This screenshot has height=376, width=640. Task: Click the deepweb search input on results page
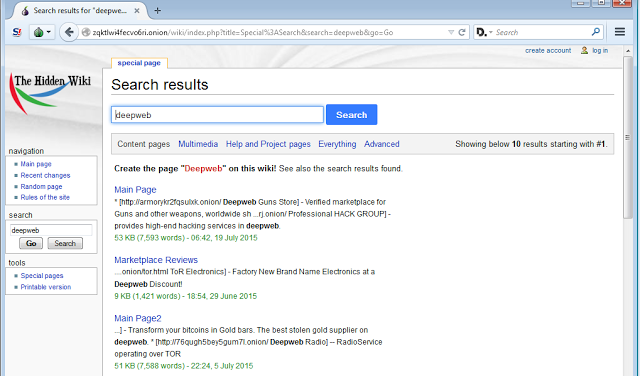pos(218,115)
